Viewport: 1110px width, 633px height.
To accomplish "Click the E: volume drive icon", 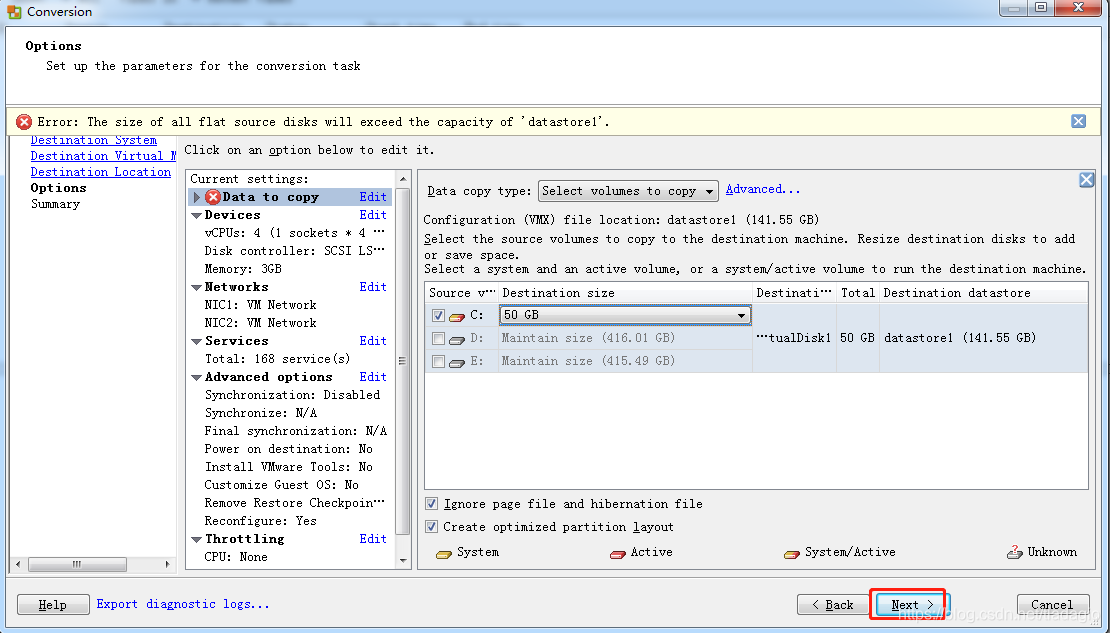I will [x=457, y=363].
